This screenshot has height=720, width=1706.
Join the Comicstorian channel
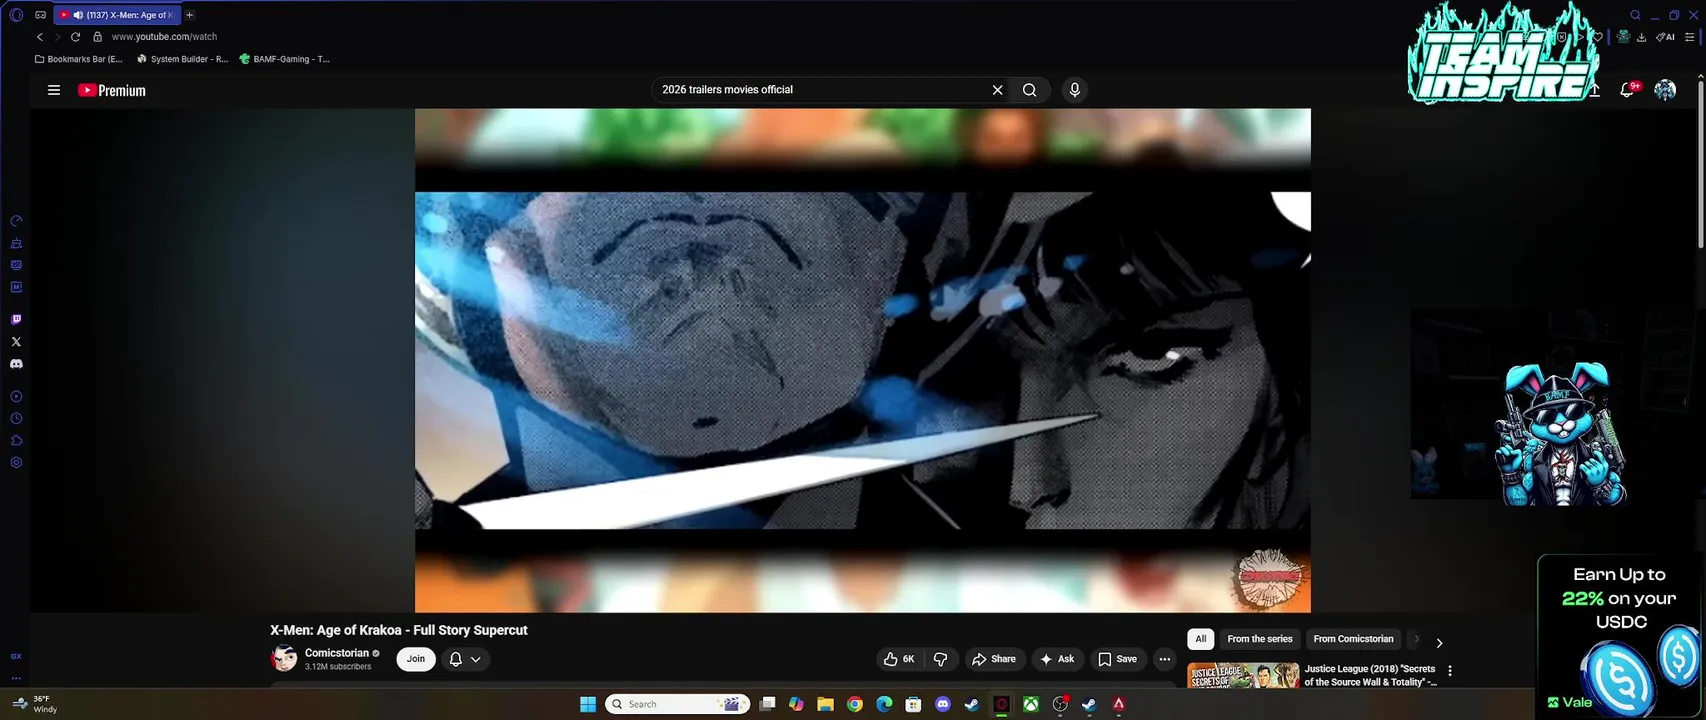click(416, 659)
